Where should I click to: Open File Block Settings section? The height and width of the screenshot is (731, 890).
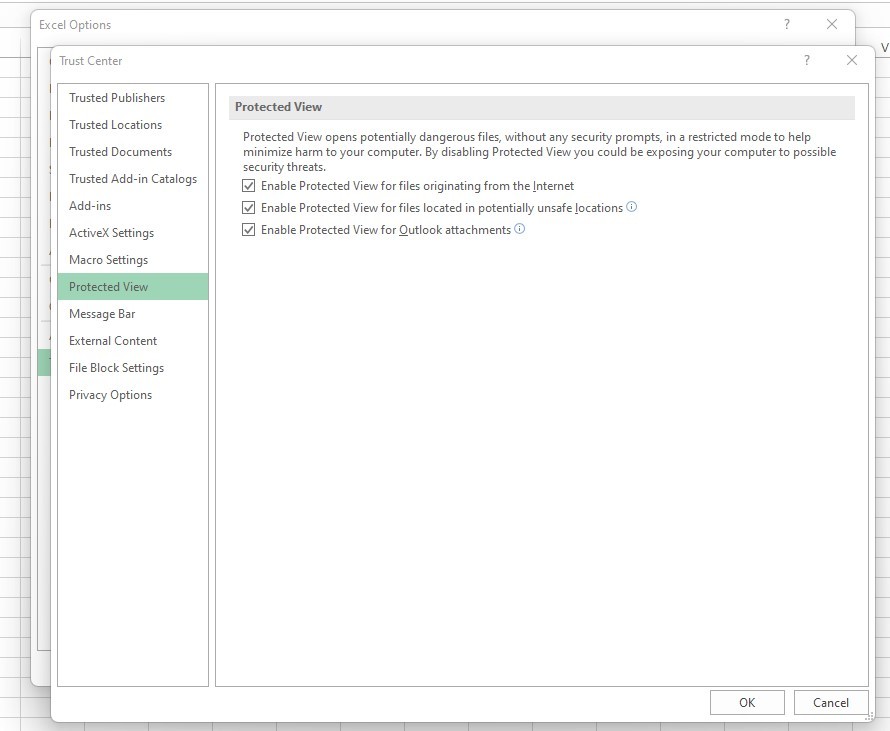[133, 368]
